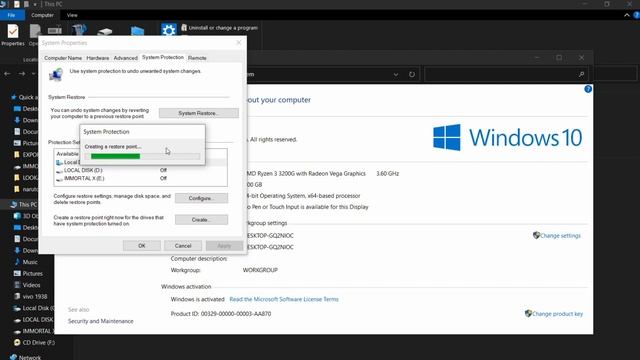Open CD Drive (F:) in sidebar

click(34, 342)
